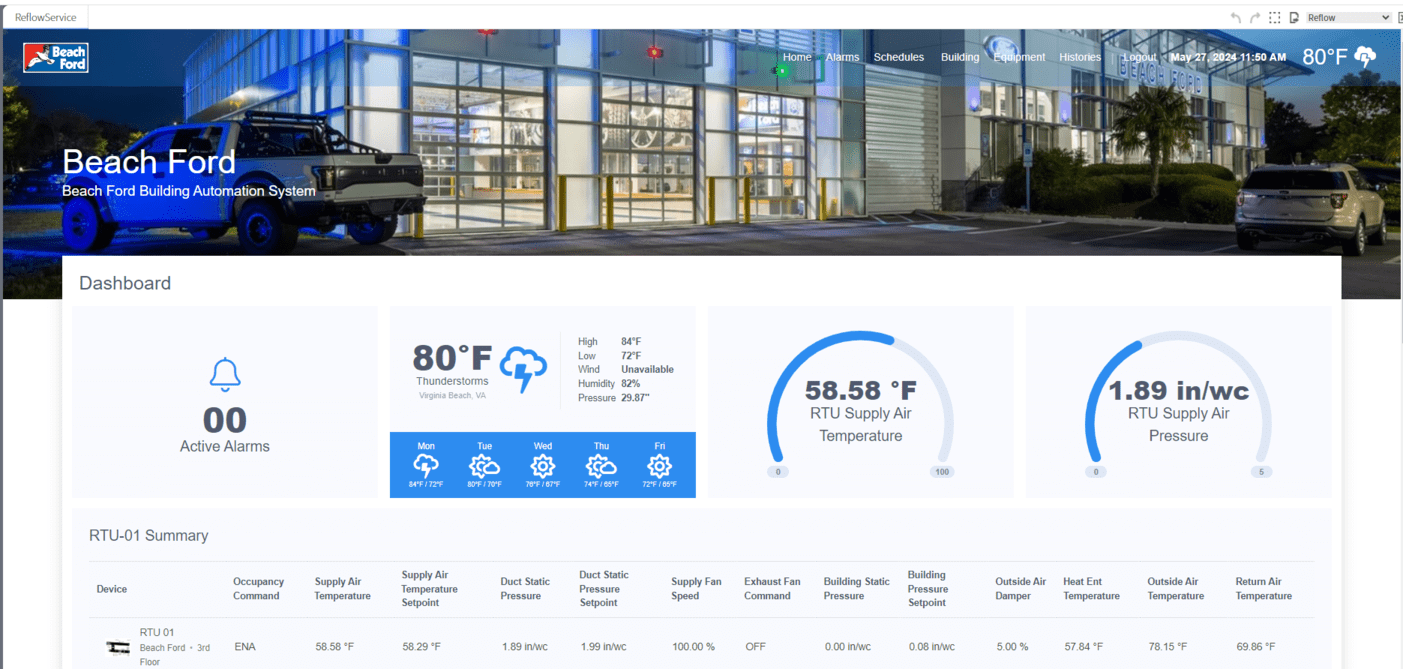Click the Supply Air Temperature Setpoint column header
The image size is (1403, 669).
click(x=430, y=588)
